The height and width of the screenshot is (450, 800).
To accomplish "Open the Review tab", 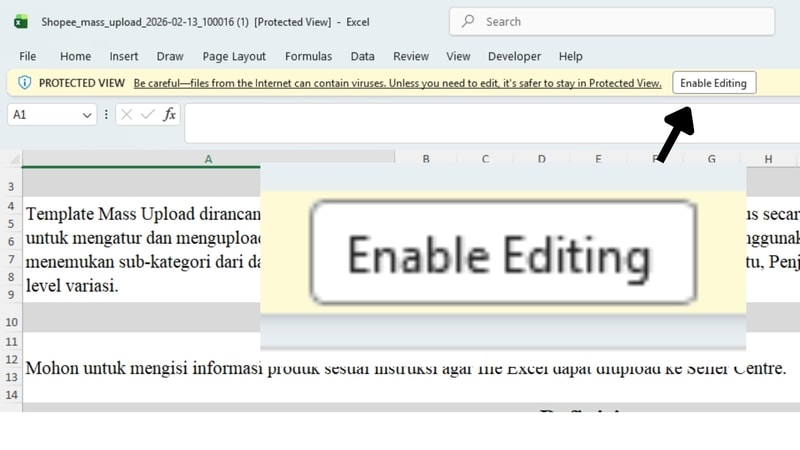I will pyautogui.click(x=411, y=56).
